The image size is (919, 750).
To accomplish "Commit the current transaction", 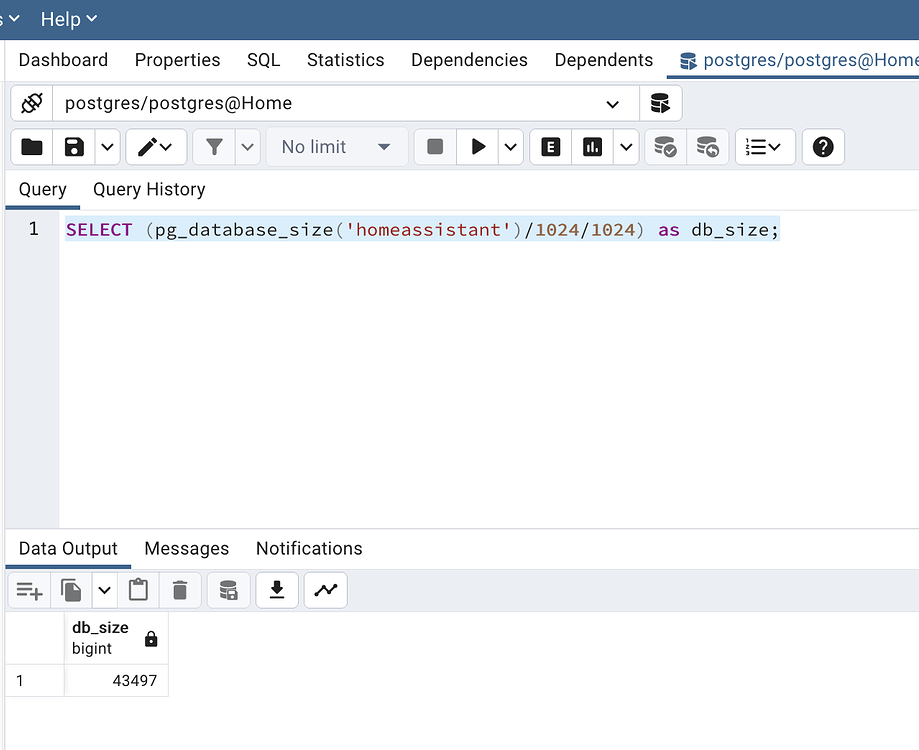I will 665,146.
